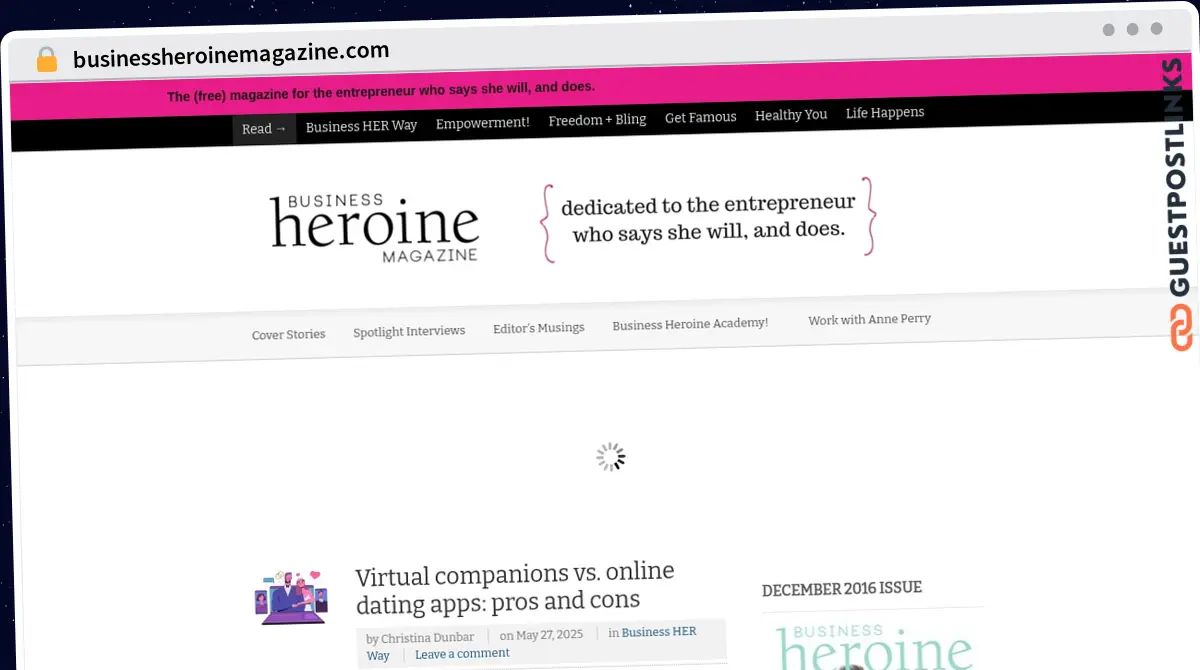Click the padlock icon beside the URL

(46, 59)
